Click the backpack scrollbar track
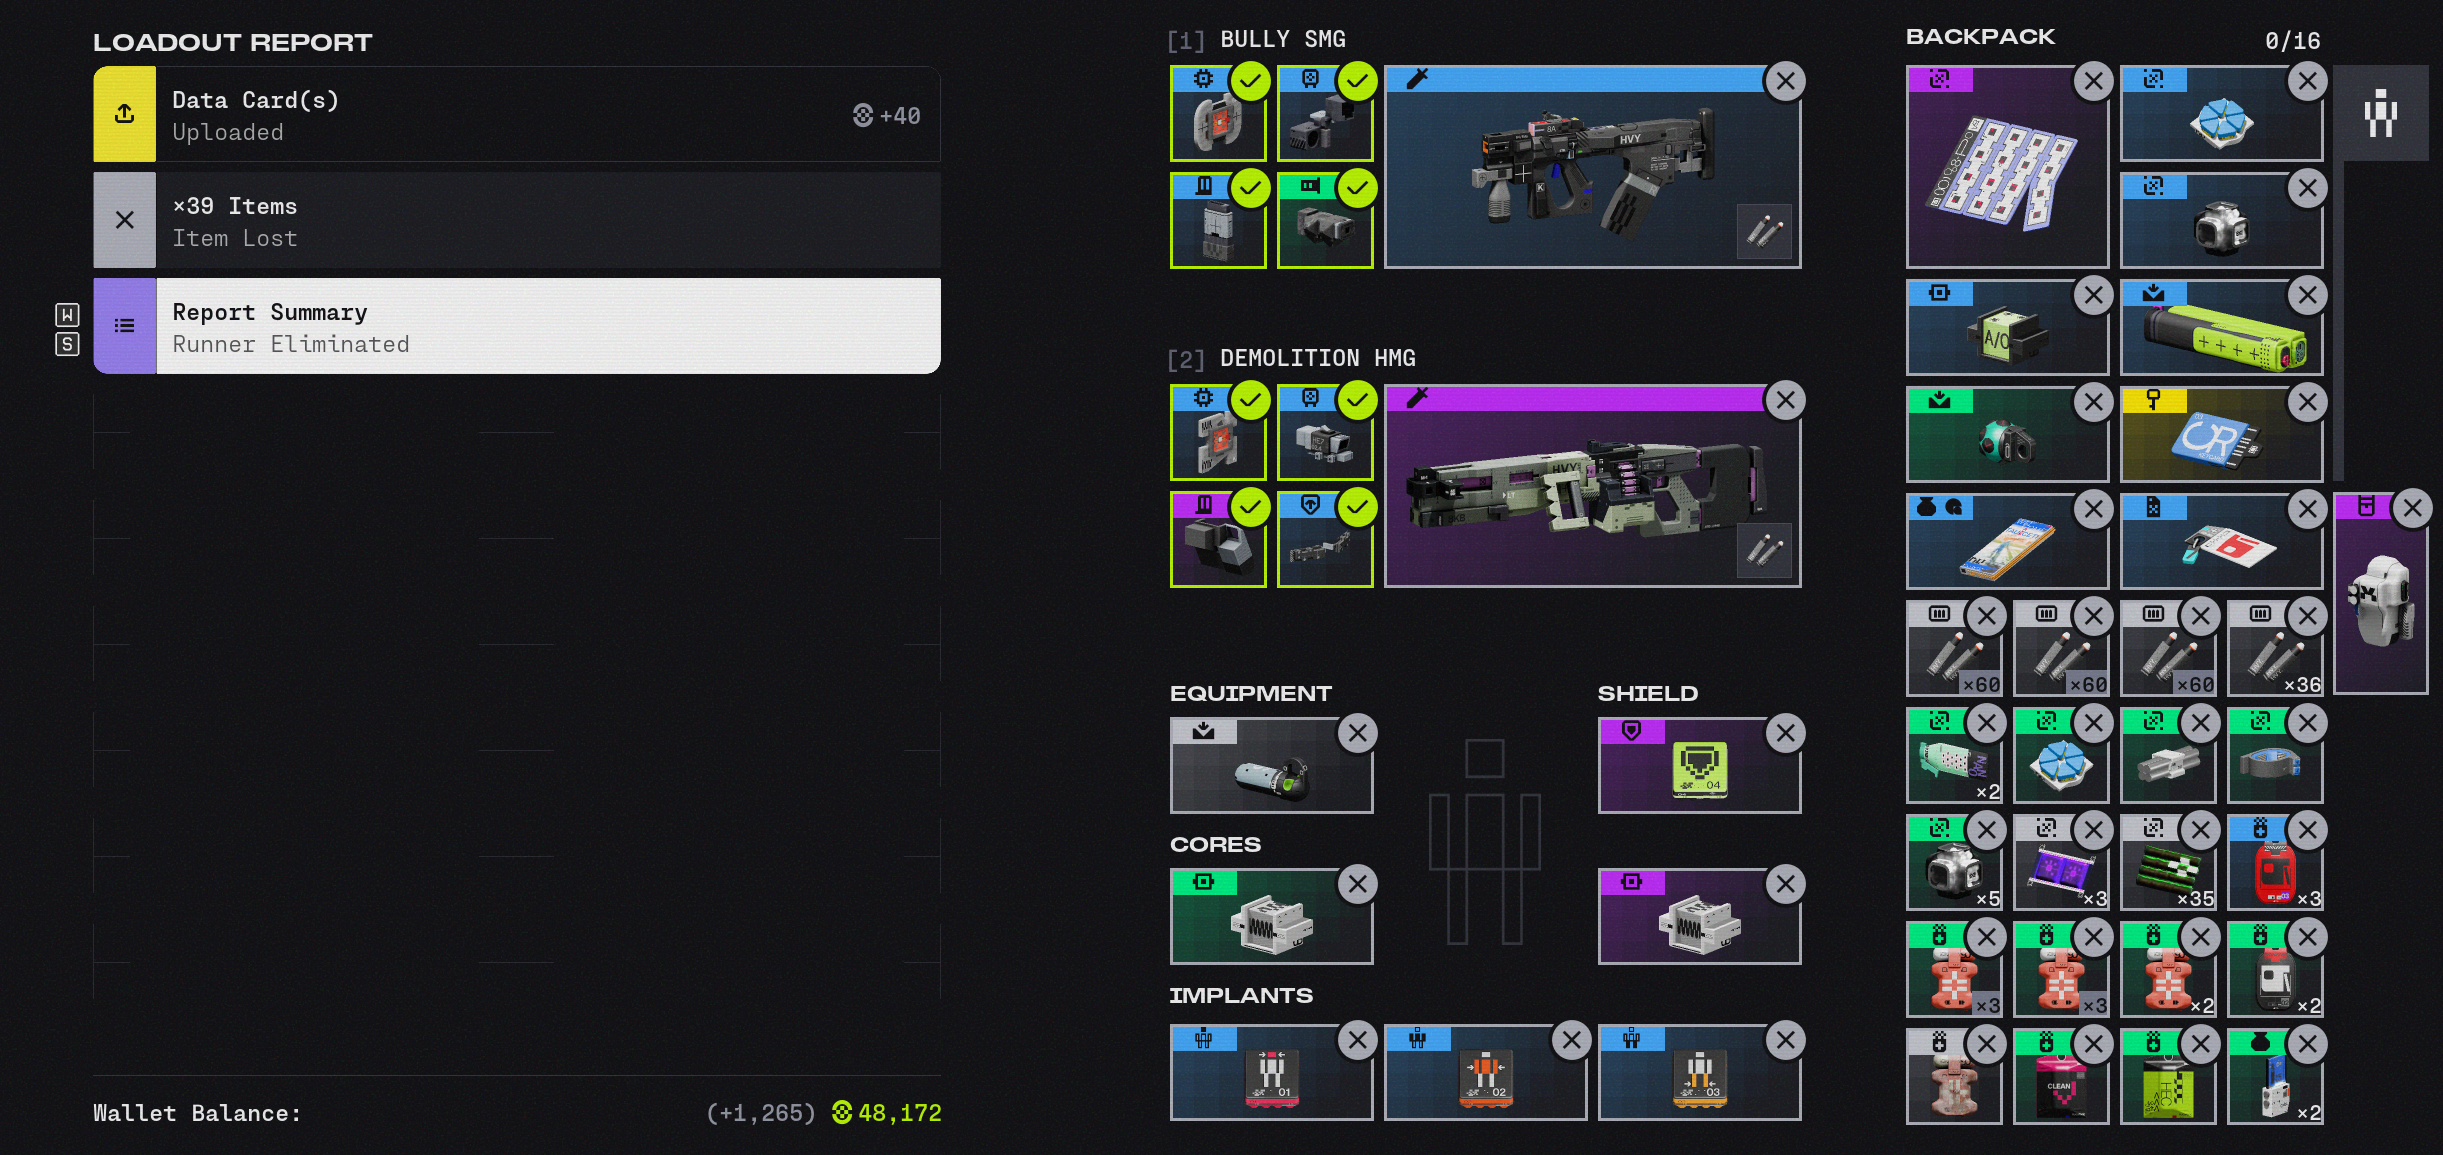Screen dimensions: 2443x1155 coord(2339,320)
